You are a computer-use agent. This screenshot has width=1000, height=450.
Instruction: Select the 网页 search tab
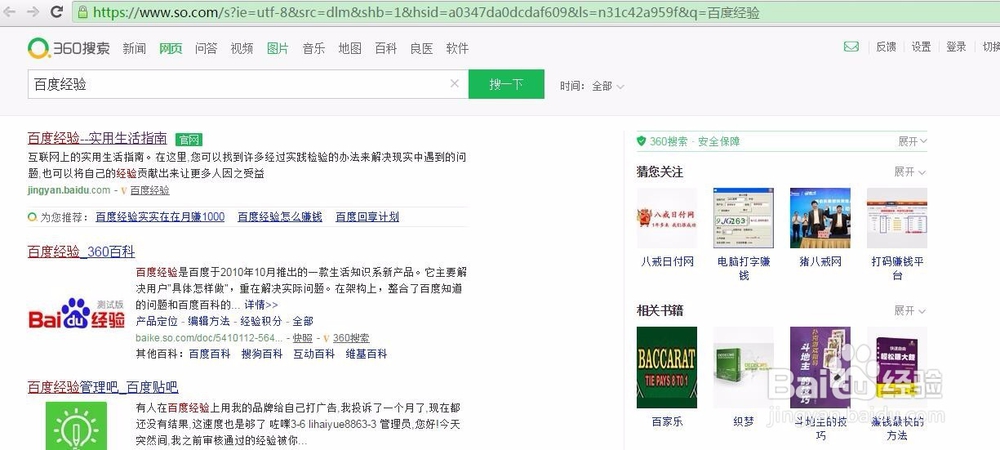(170, 48)
